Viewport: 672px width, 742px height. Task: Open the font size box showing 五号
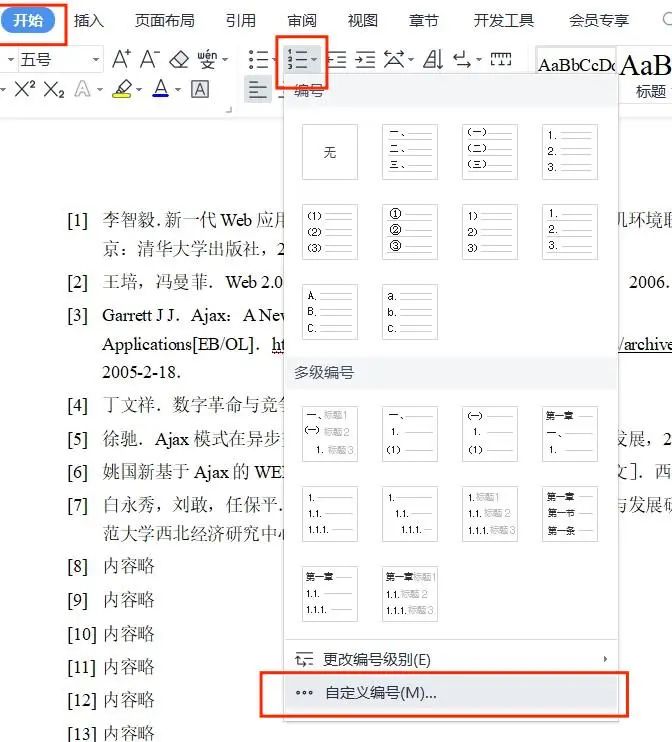coord(60,60)
